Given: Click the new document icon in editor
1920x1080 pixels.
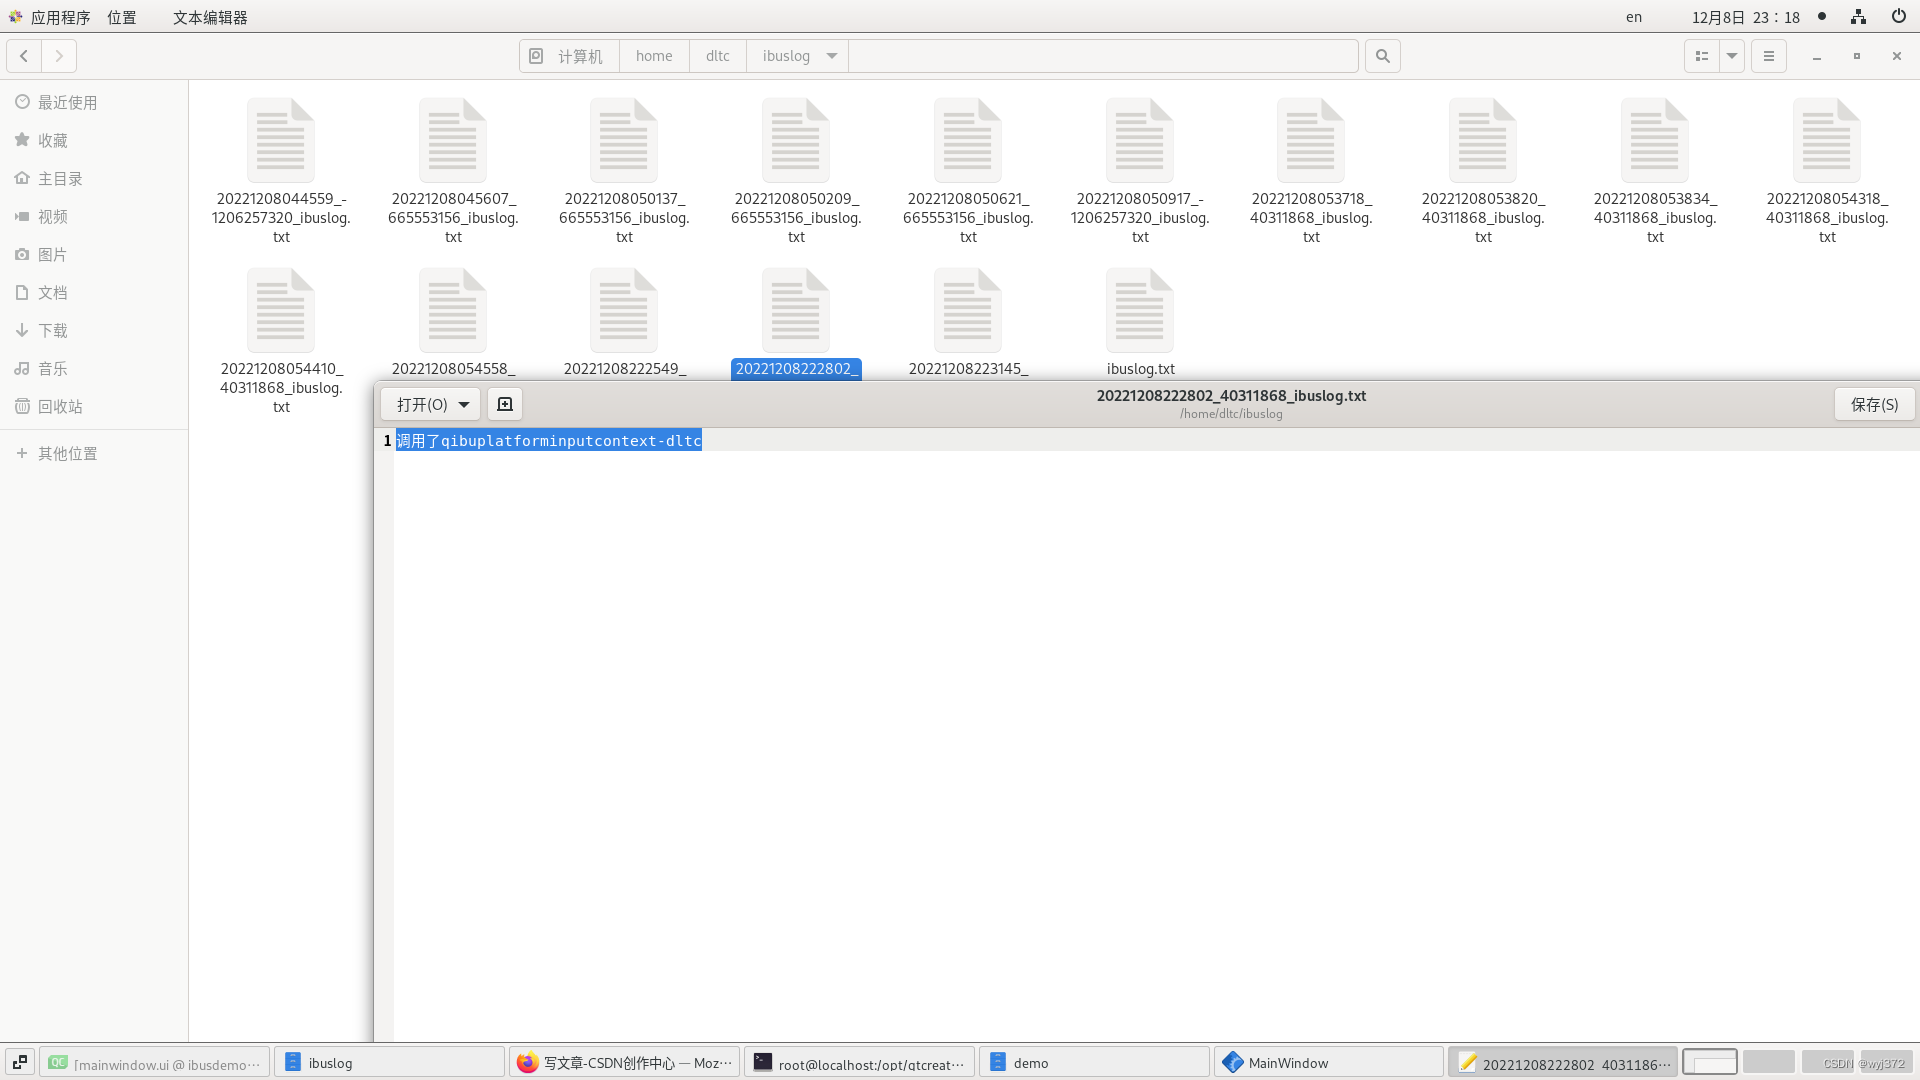Looking at the screenshot, I should (x=505, y=404).
